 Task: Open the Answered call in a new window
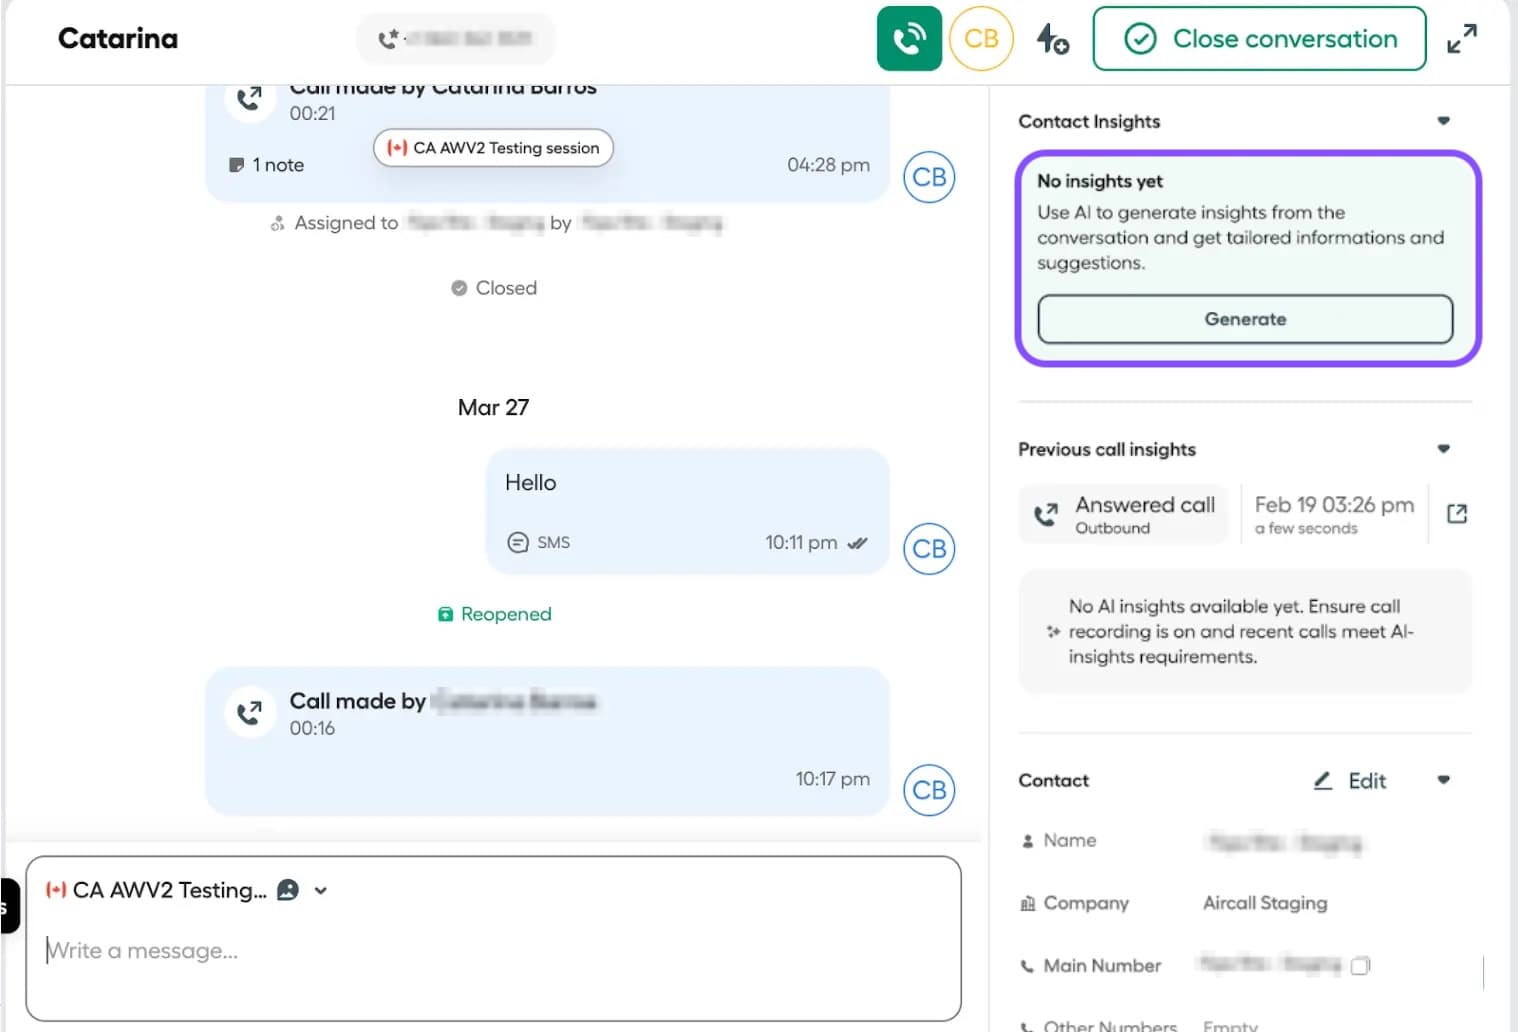click(x=1456, y=512)
